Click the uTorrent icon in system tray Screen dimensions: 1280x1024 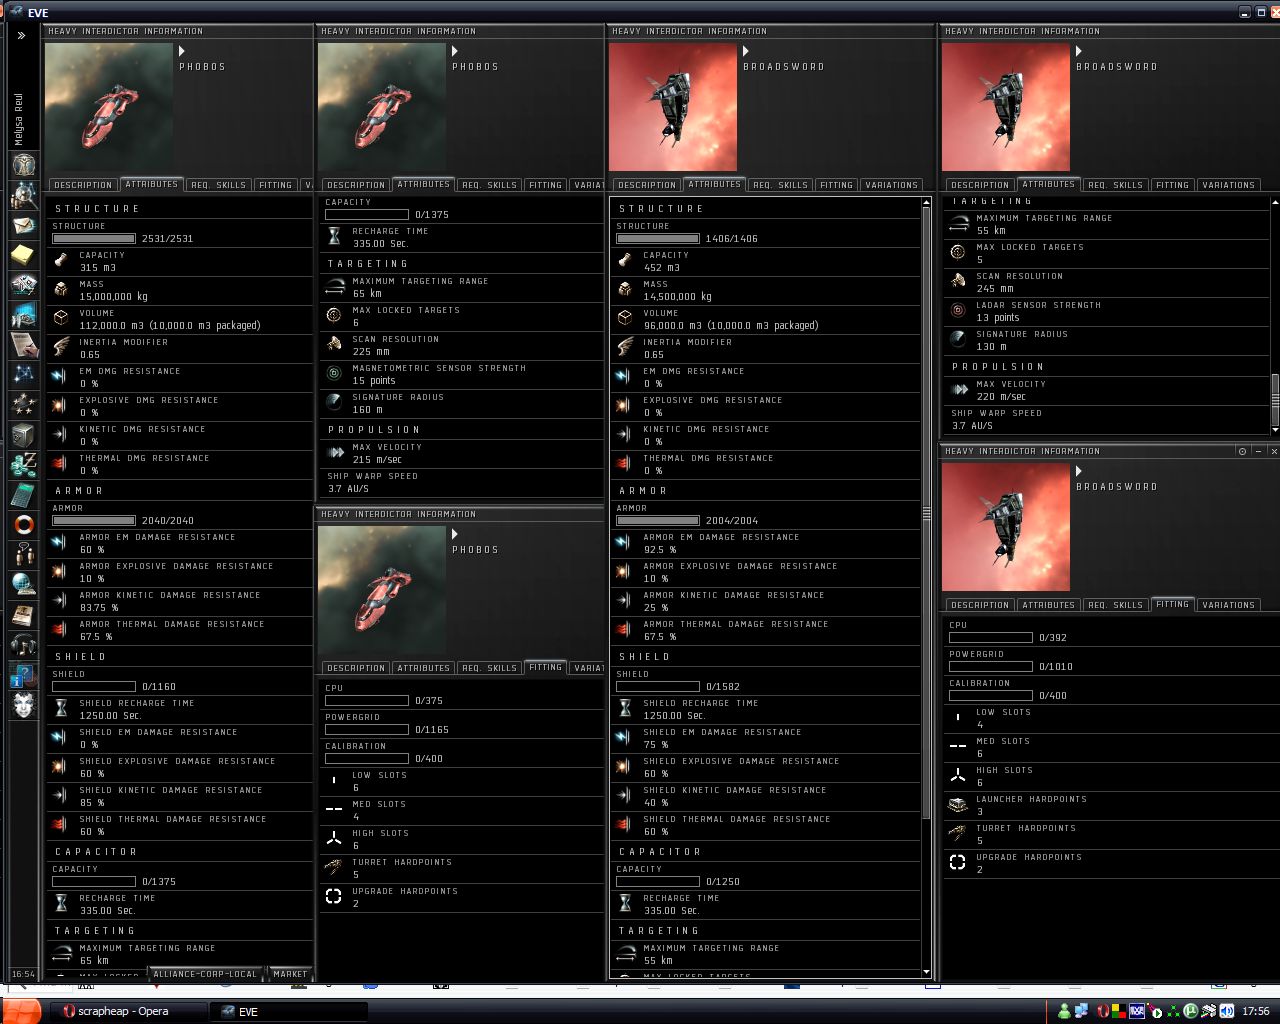point(1191,1011)
